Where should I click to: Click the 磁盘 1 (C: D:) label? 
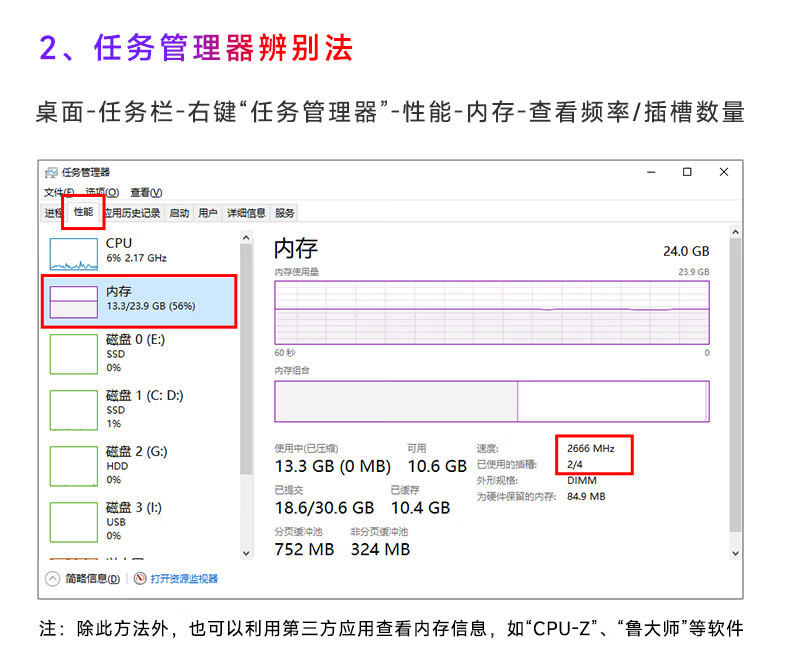click(x=144, y=395)
